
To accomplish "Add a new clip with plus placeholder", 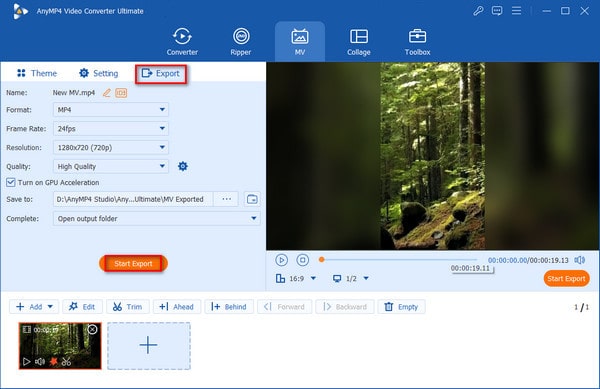I will point(148,345).
